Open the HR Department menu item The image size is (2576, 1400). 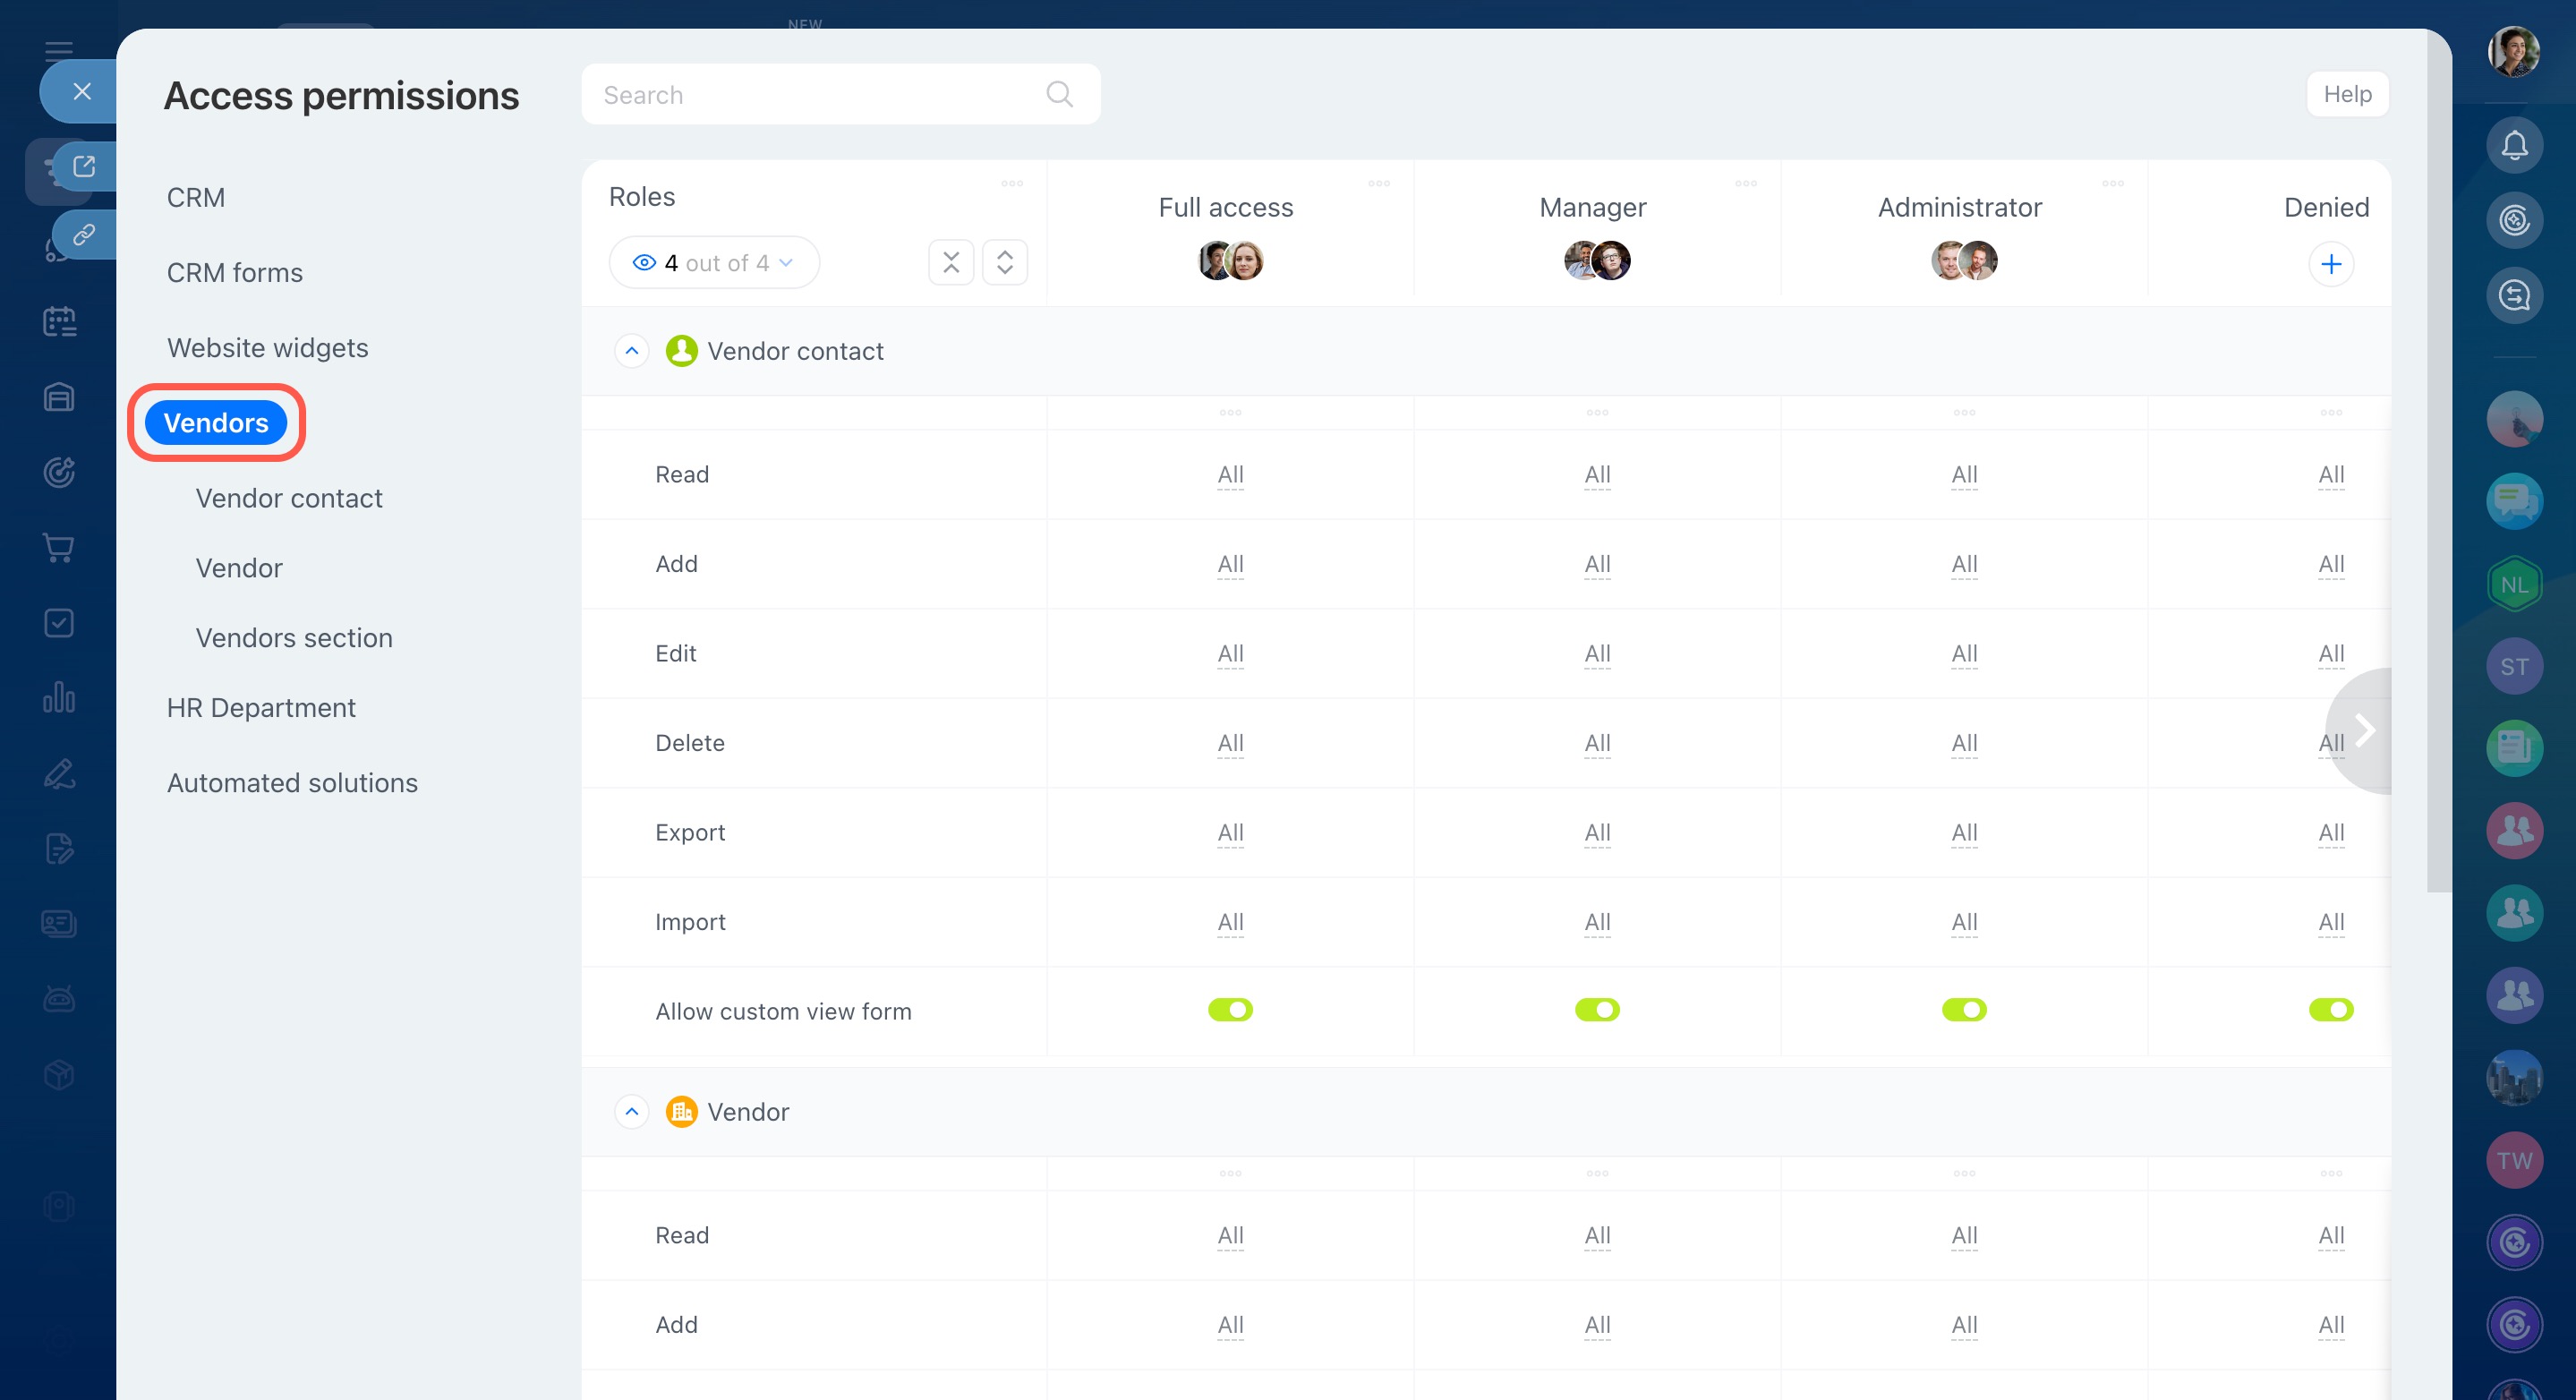[x=261, y=708]
